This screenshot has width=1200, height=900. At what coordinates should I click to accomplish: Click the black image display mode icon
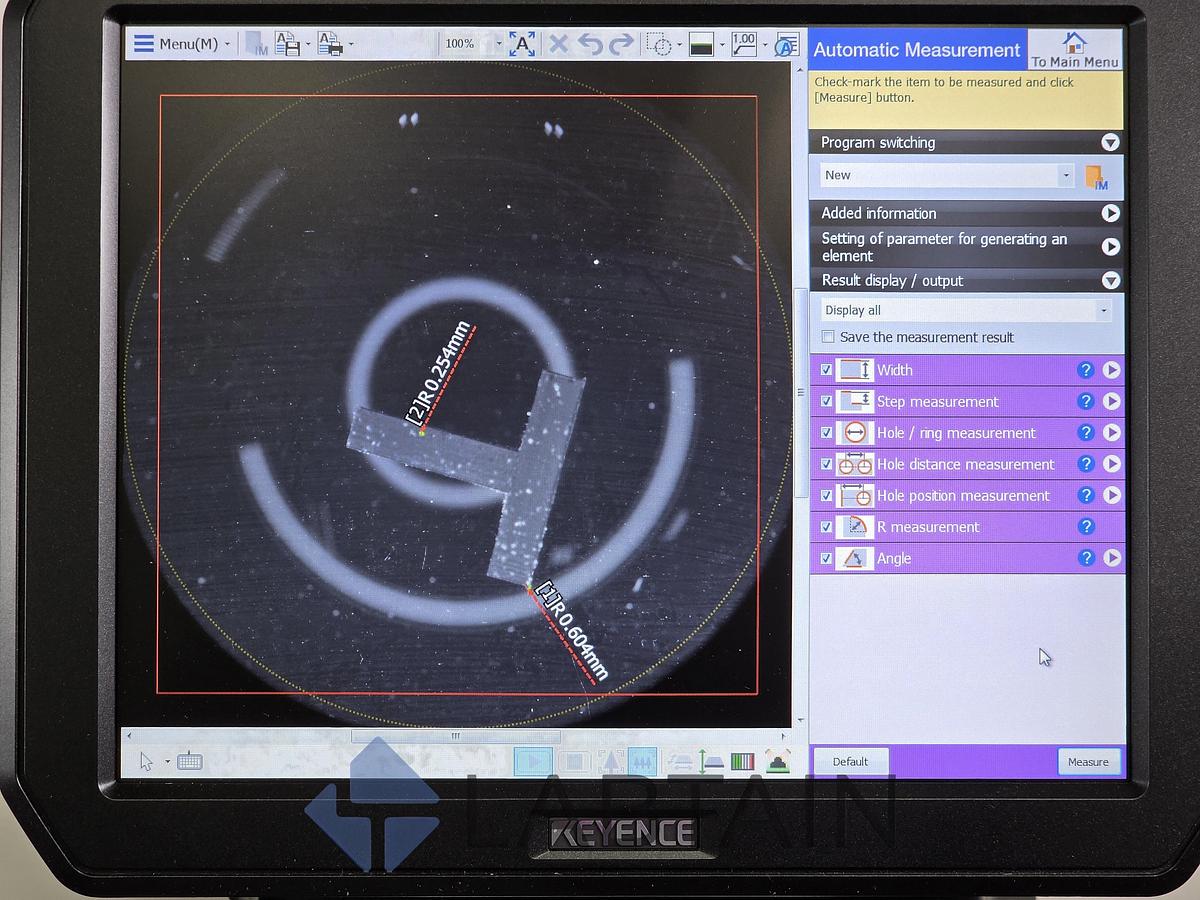coord(701,45)
